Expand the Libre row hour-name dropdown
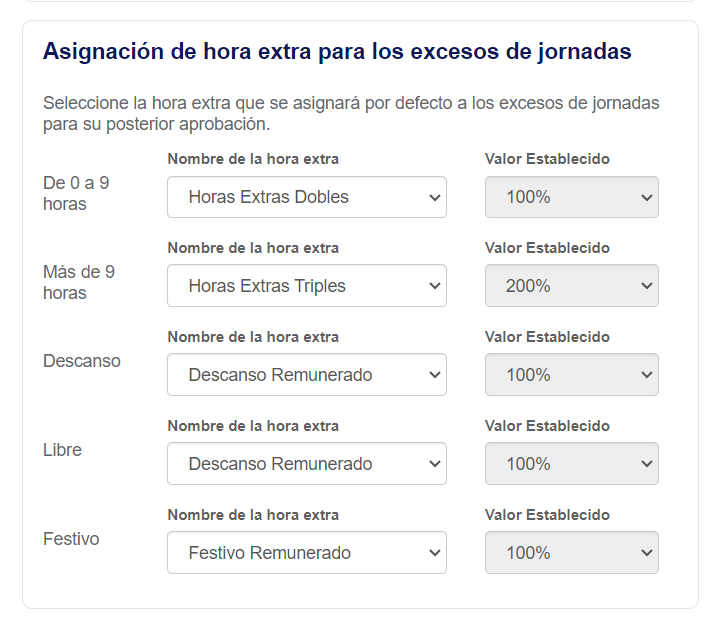 [x=306, y=464]
